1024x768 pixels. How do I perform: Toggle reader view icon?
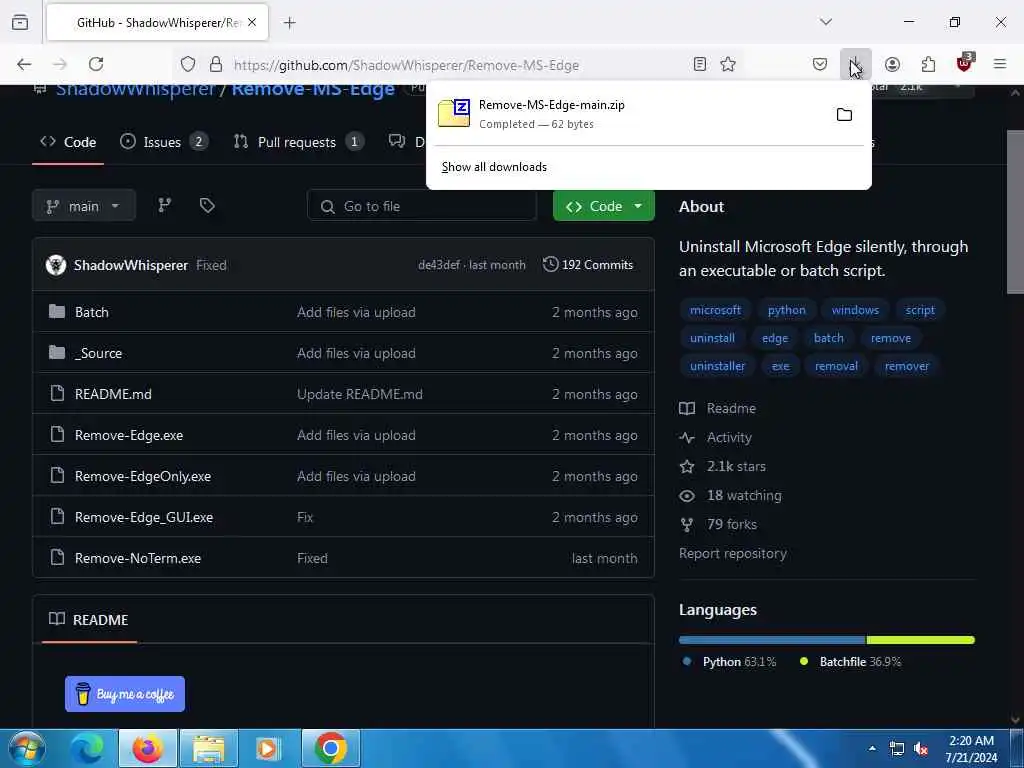(699, 64)
